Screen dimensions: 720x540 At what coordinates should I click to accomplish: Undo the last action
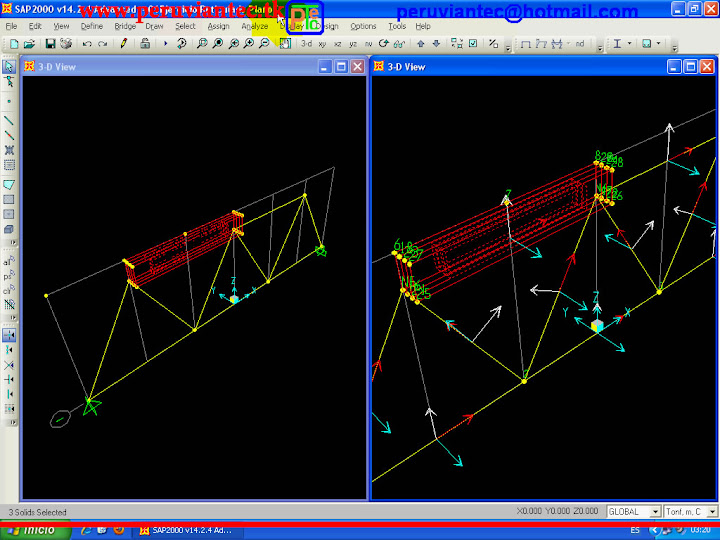pyautogui.click(x=87, y=44)
